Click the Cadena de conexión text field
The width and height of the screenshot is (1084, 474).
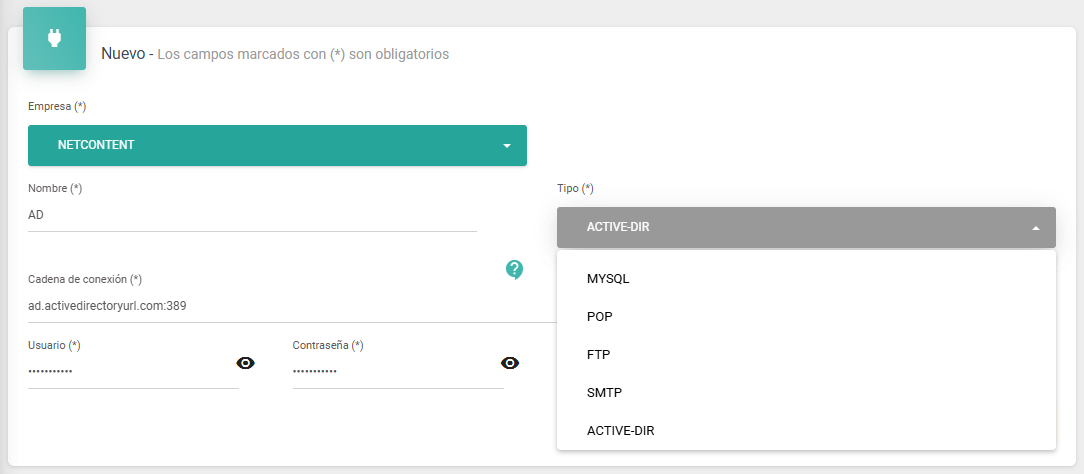click(x=292, y=306)
